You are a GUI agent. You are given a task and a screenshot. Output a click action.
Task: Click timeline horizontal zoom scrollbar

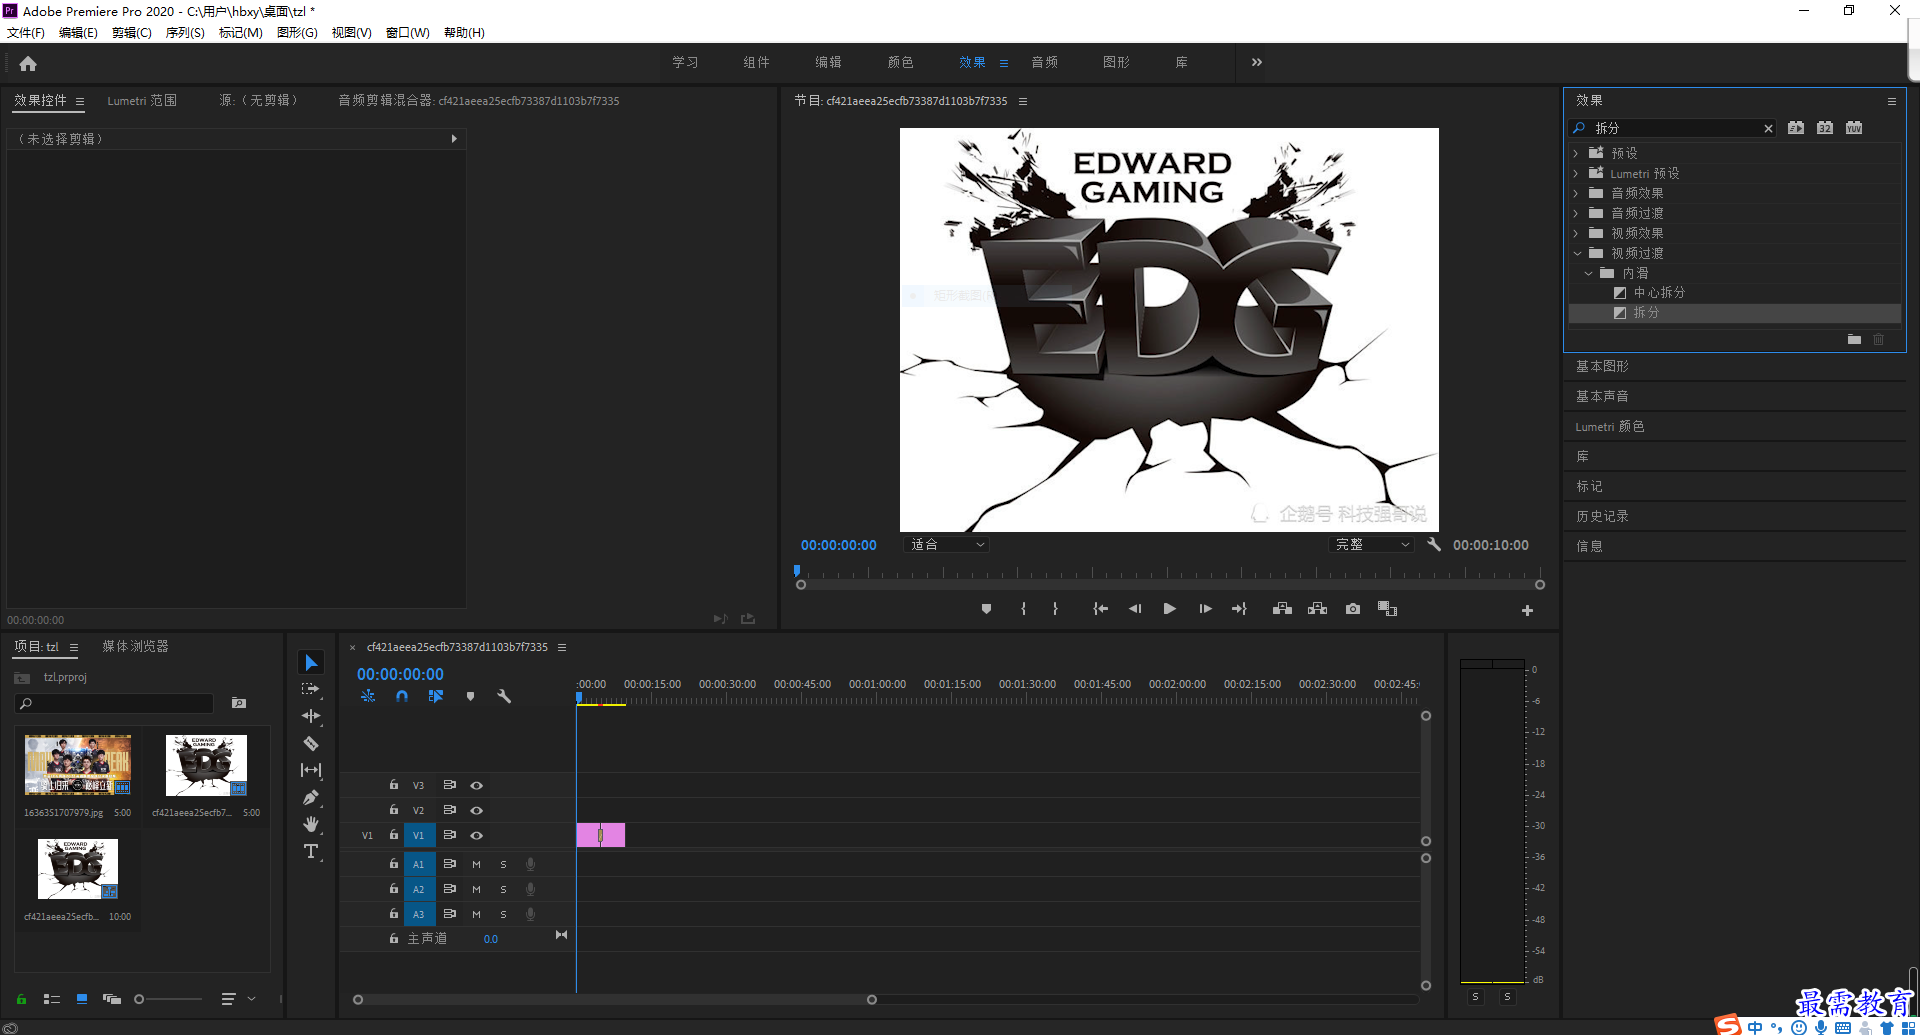[x=615, y=1000]
